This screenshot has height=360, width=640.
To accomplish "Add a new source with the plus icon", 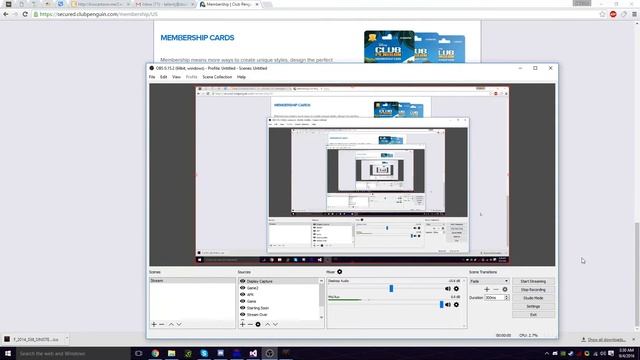I will (242, 324).
